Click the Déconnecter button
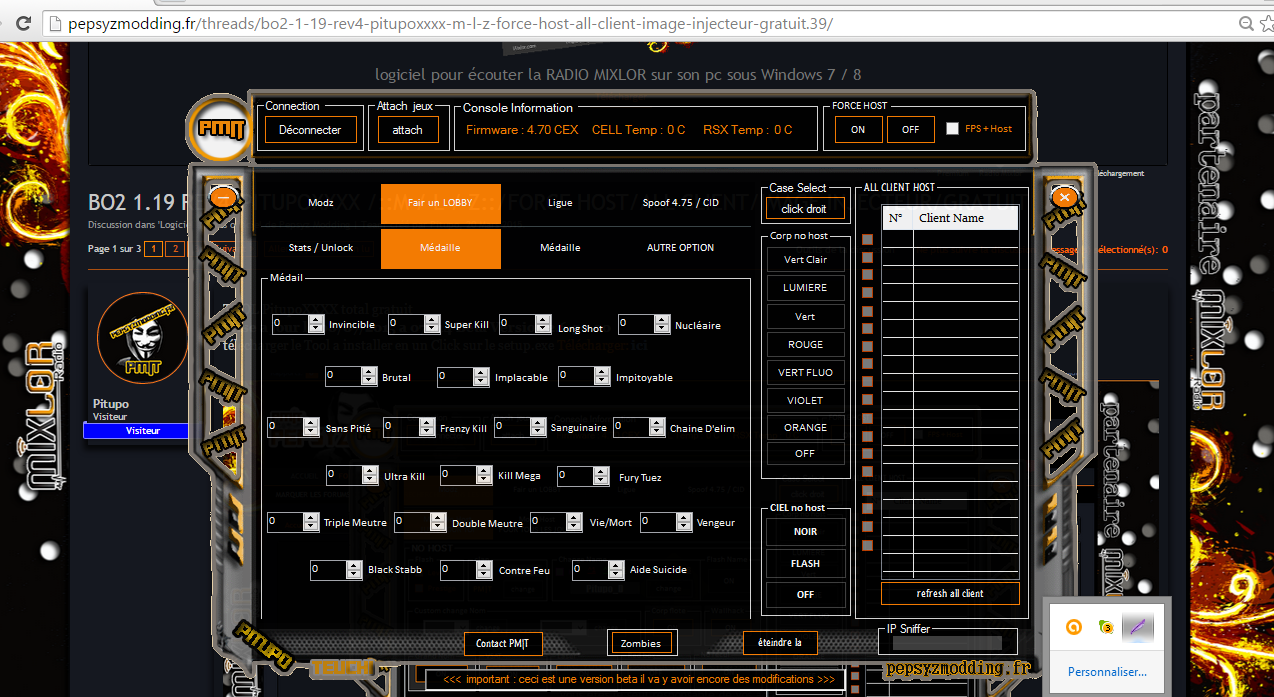The height and width of the screenshot is (697, 1274). (310, 130)
